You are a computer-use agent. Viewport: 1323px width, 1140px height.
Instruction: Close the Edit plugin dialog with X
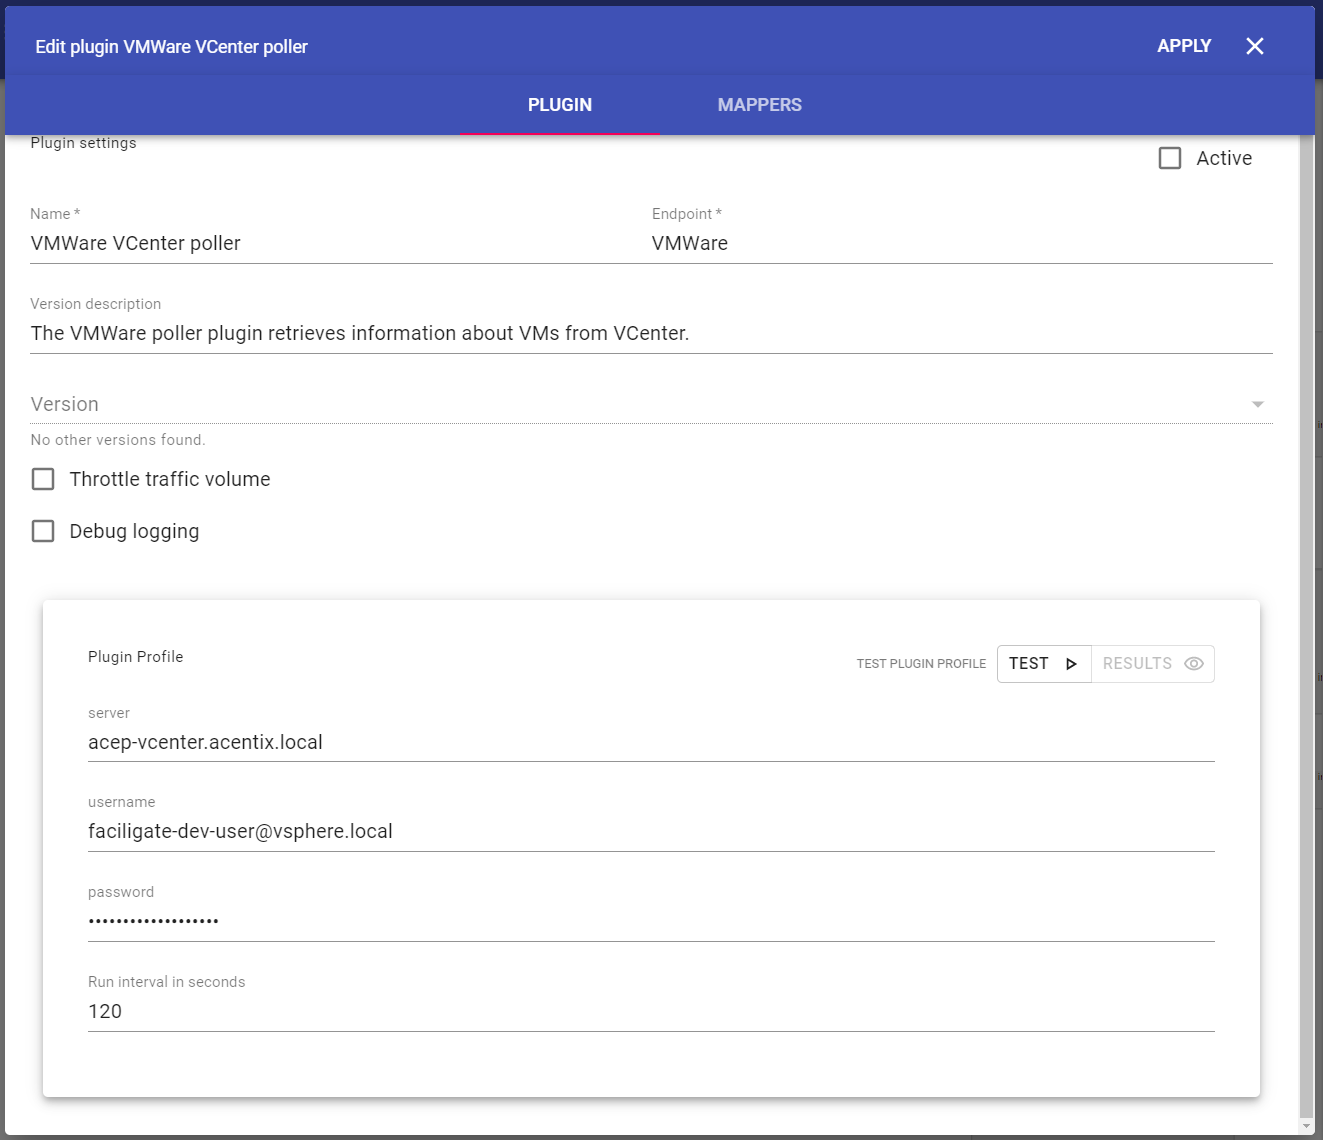pos(1255,46)
